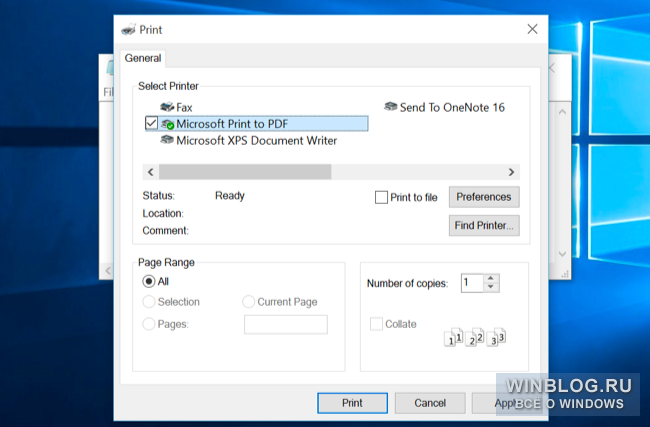
Task: Select the All page range radio button
Action: (148, 281)
